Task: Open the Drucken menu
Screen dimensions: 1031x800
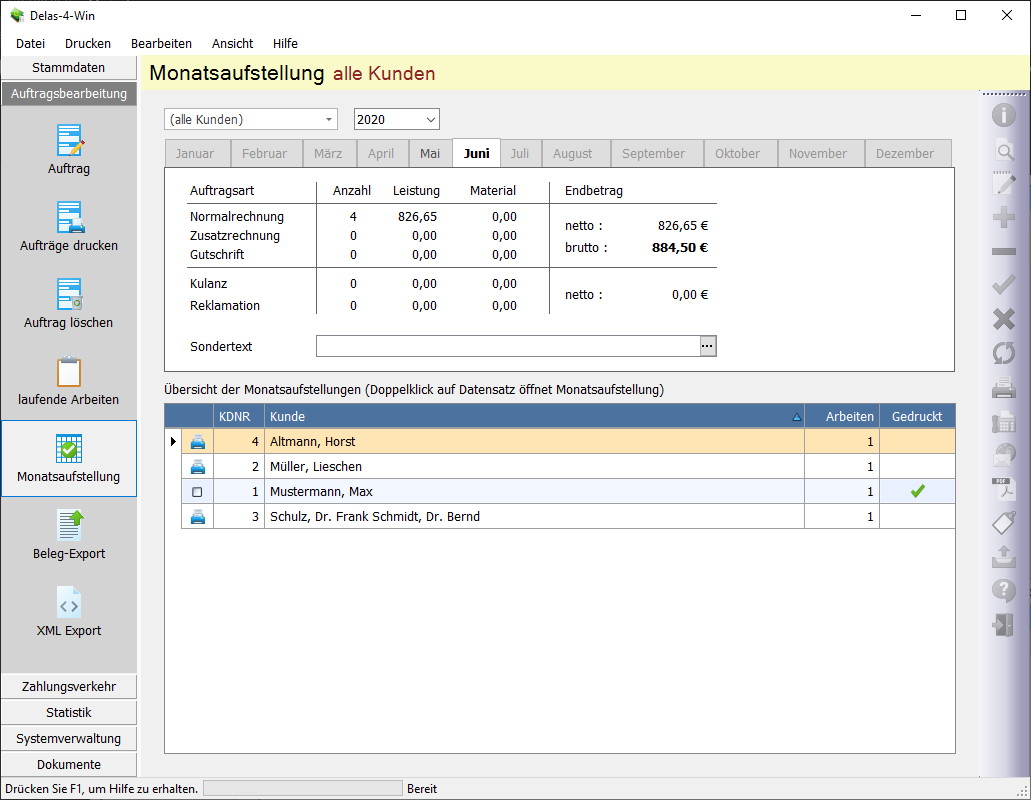Action: pos(88,44)
